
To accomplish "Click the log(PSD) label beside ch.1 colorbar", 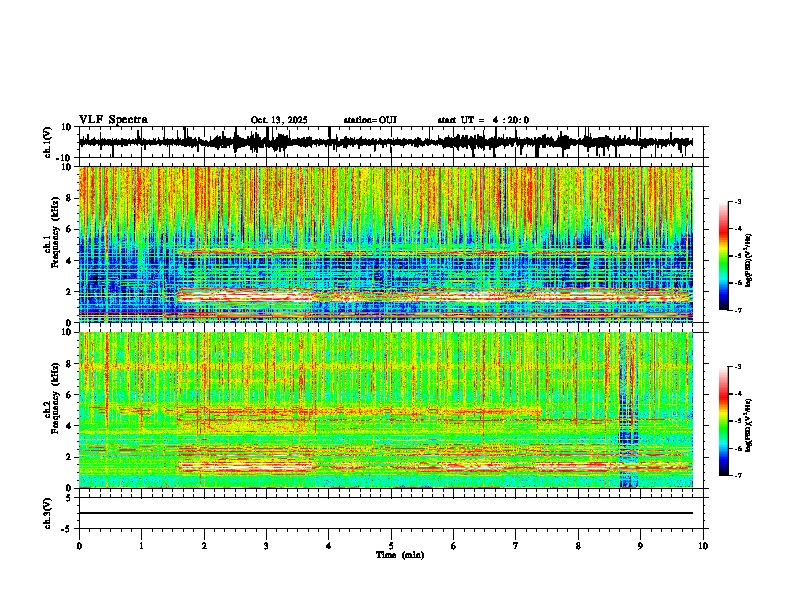I will [748, 260].
